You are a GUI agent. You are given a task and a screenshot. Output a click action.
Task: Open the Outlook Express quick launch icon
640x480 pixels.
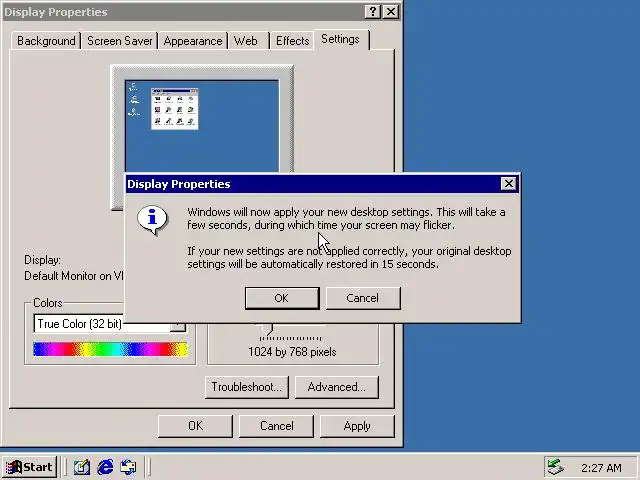[129, 467]
